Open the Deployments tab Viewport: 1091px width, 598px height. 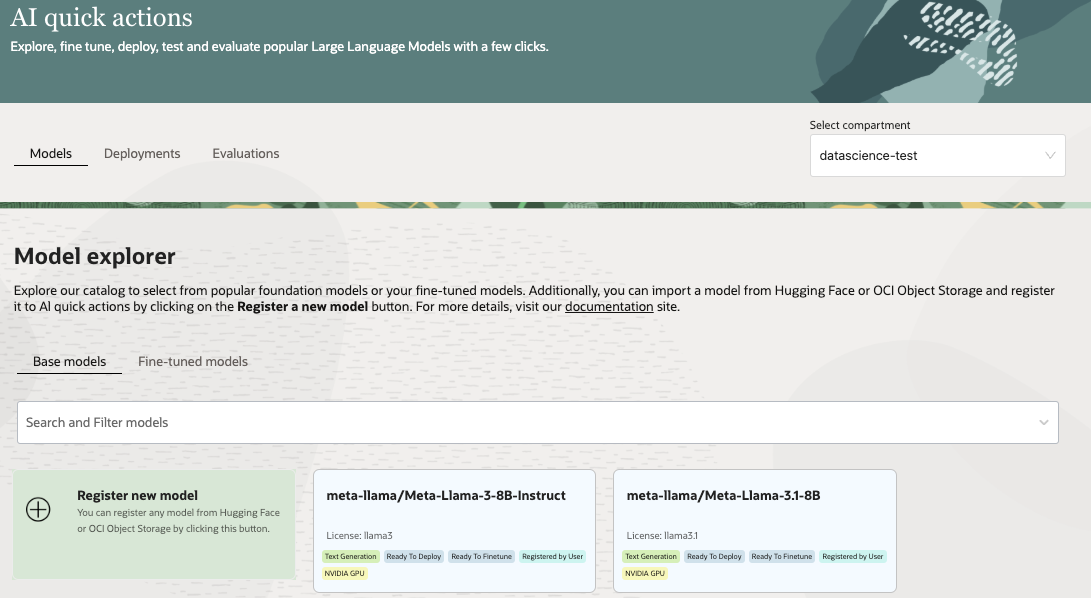pyautogui.click(x=142, y=153)
